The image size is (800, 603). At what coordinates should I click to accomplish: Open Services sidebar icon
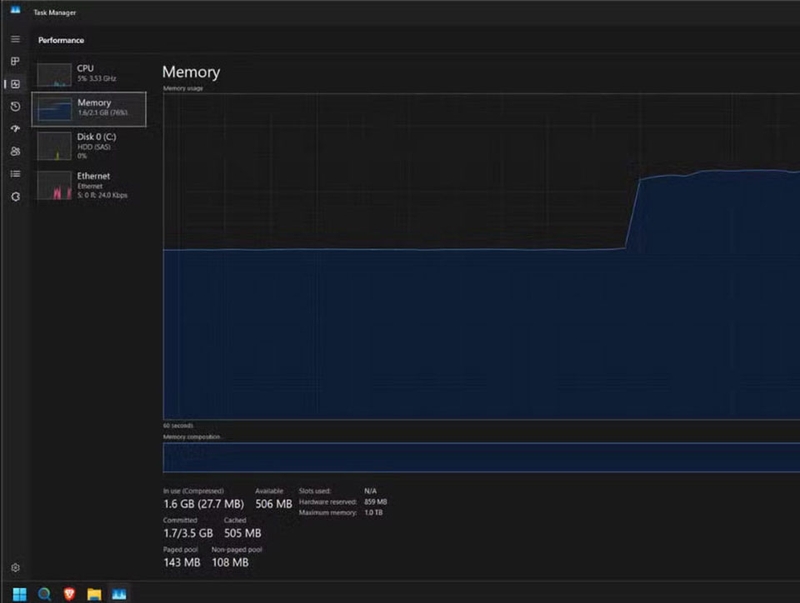tap(15, 196)
